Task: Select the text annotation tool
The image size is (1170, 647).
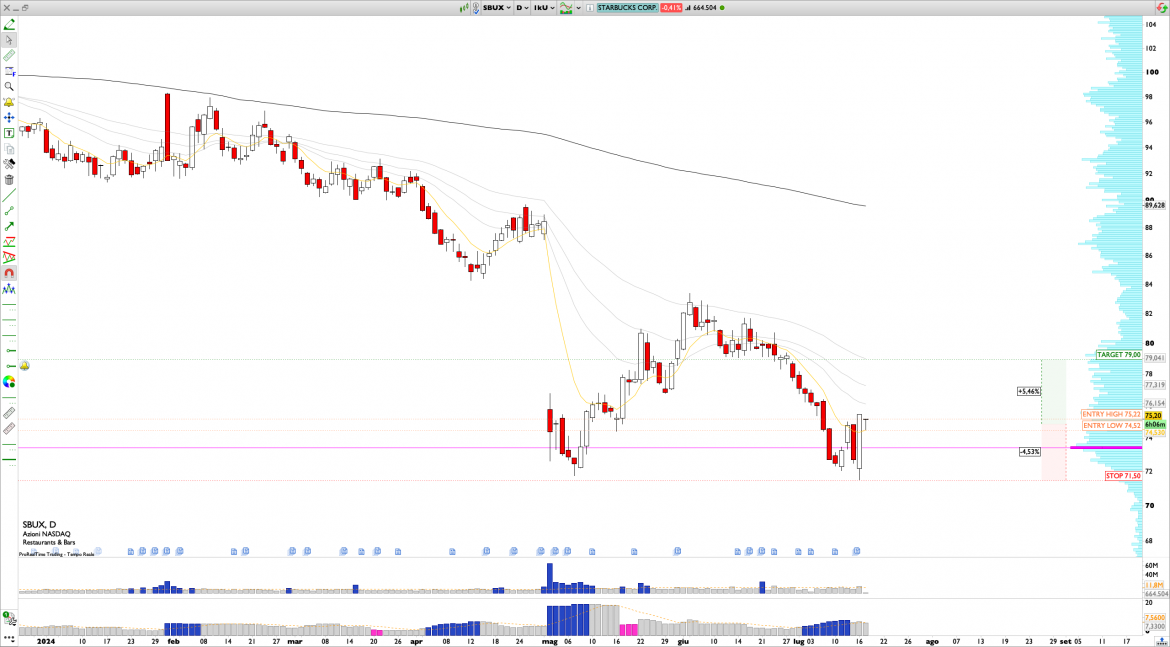Action: 9,132
